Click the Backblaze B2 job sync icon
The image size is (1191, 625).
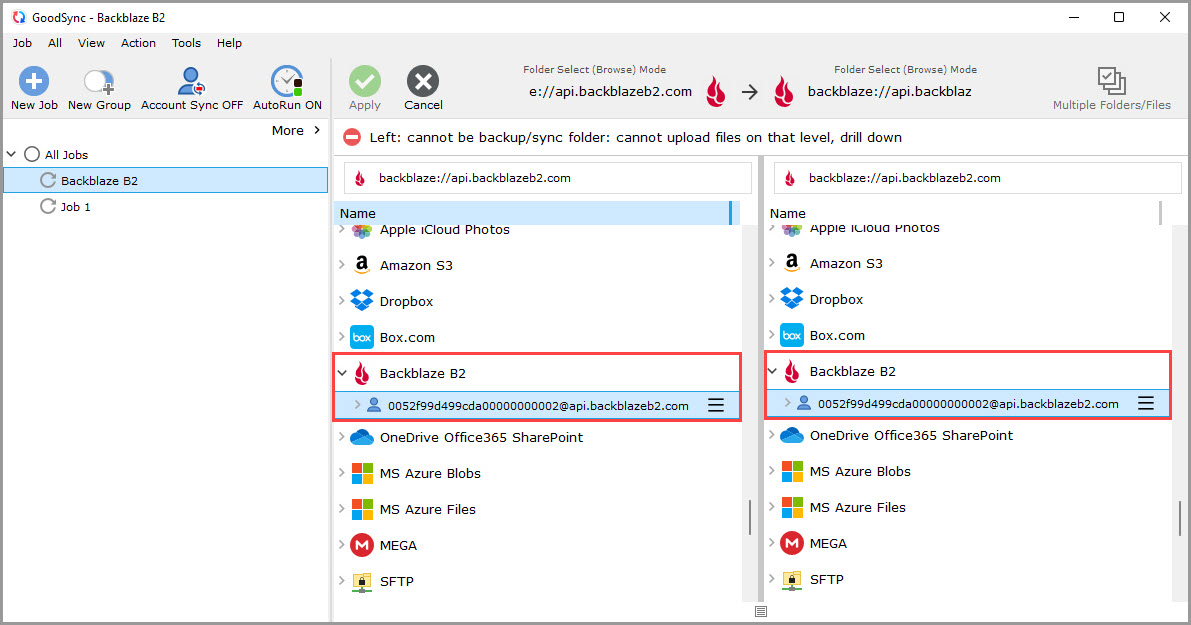pyautogui.click(x=48, y=180)
